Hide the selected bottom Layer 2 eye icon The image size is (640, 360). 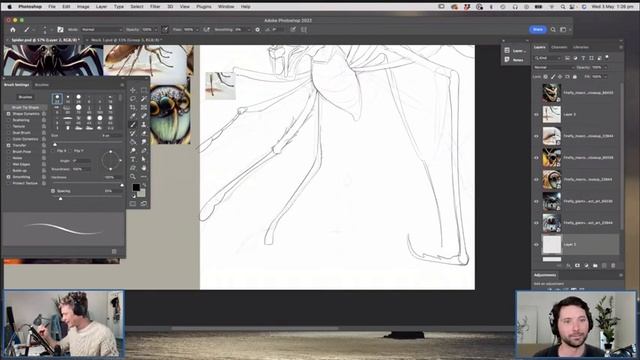(536, 244)
